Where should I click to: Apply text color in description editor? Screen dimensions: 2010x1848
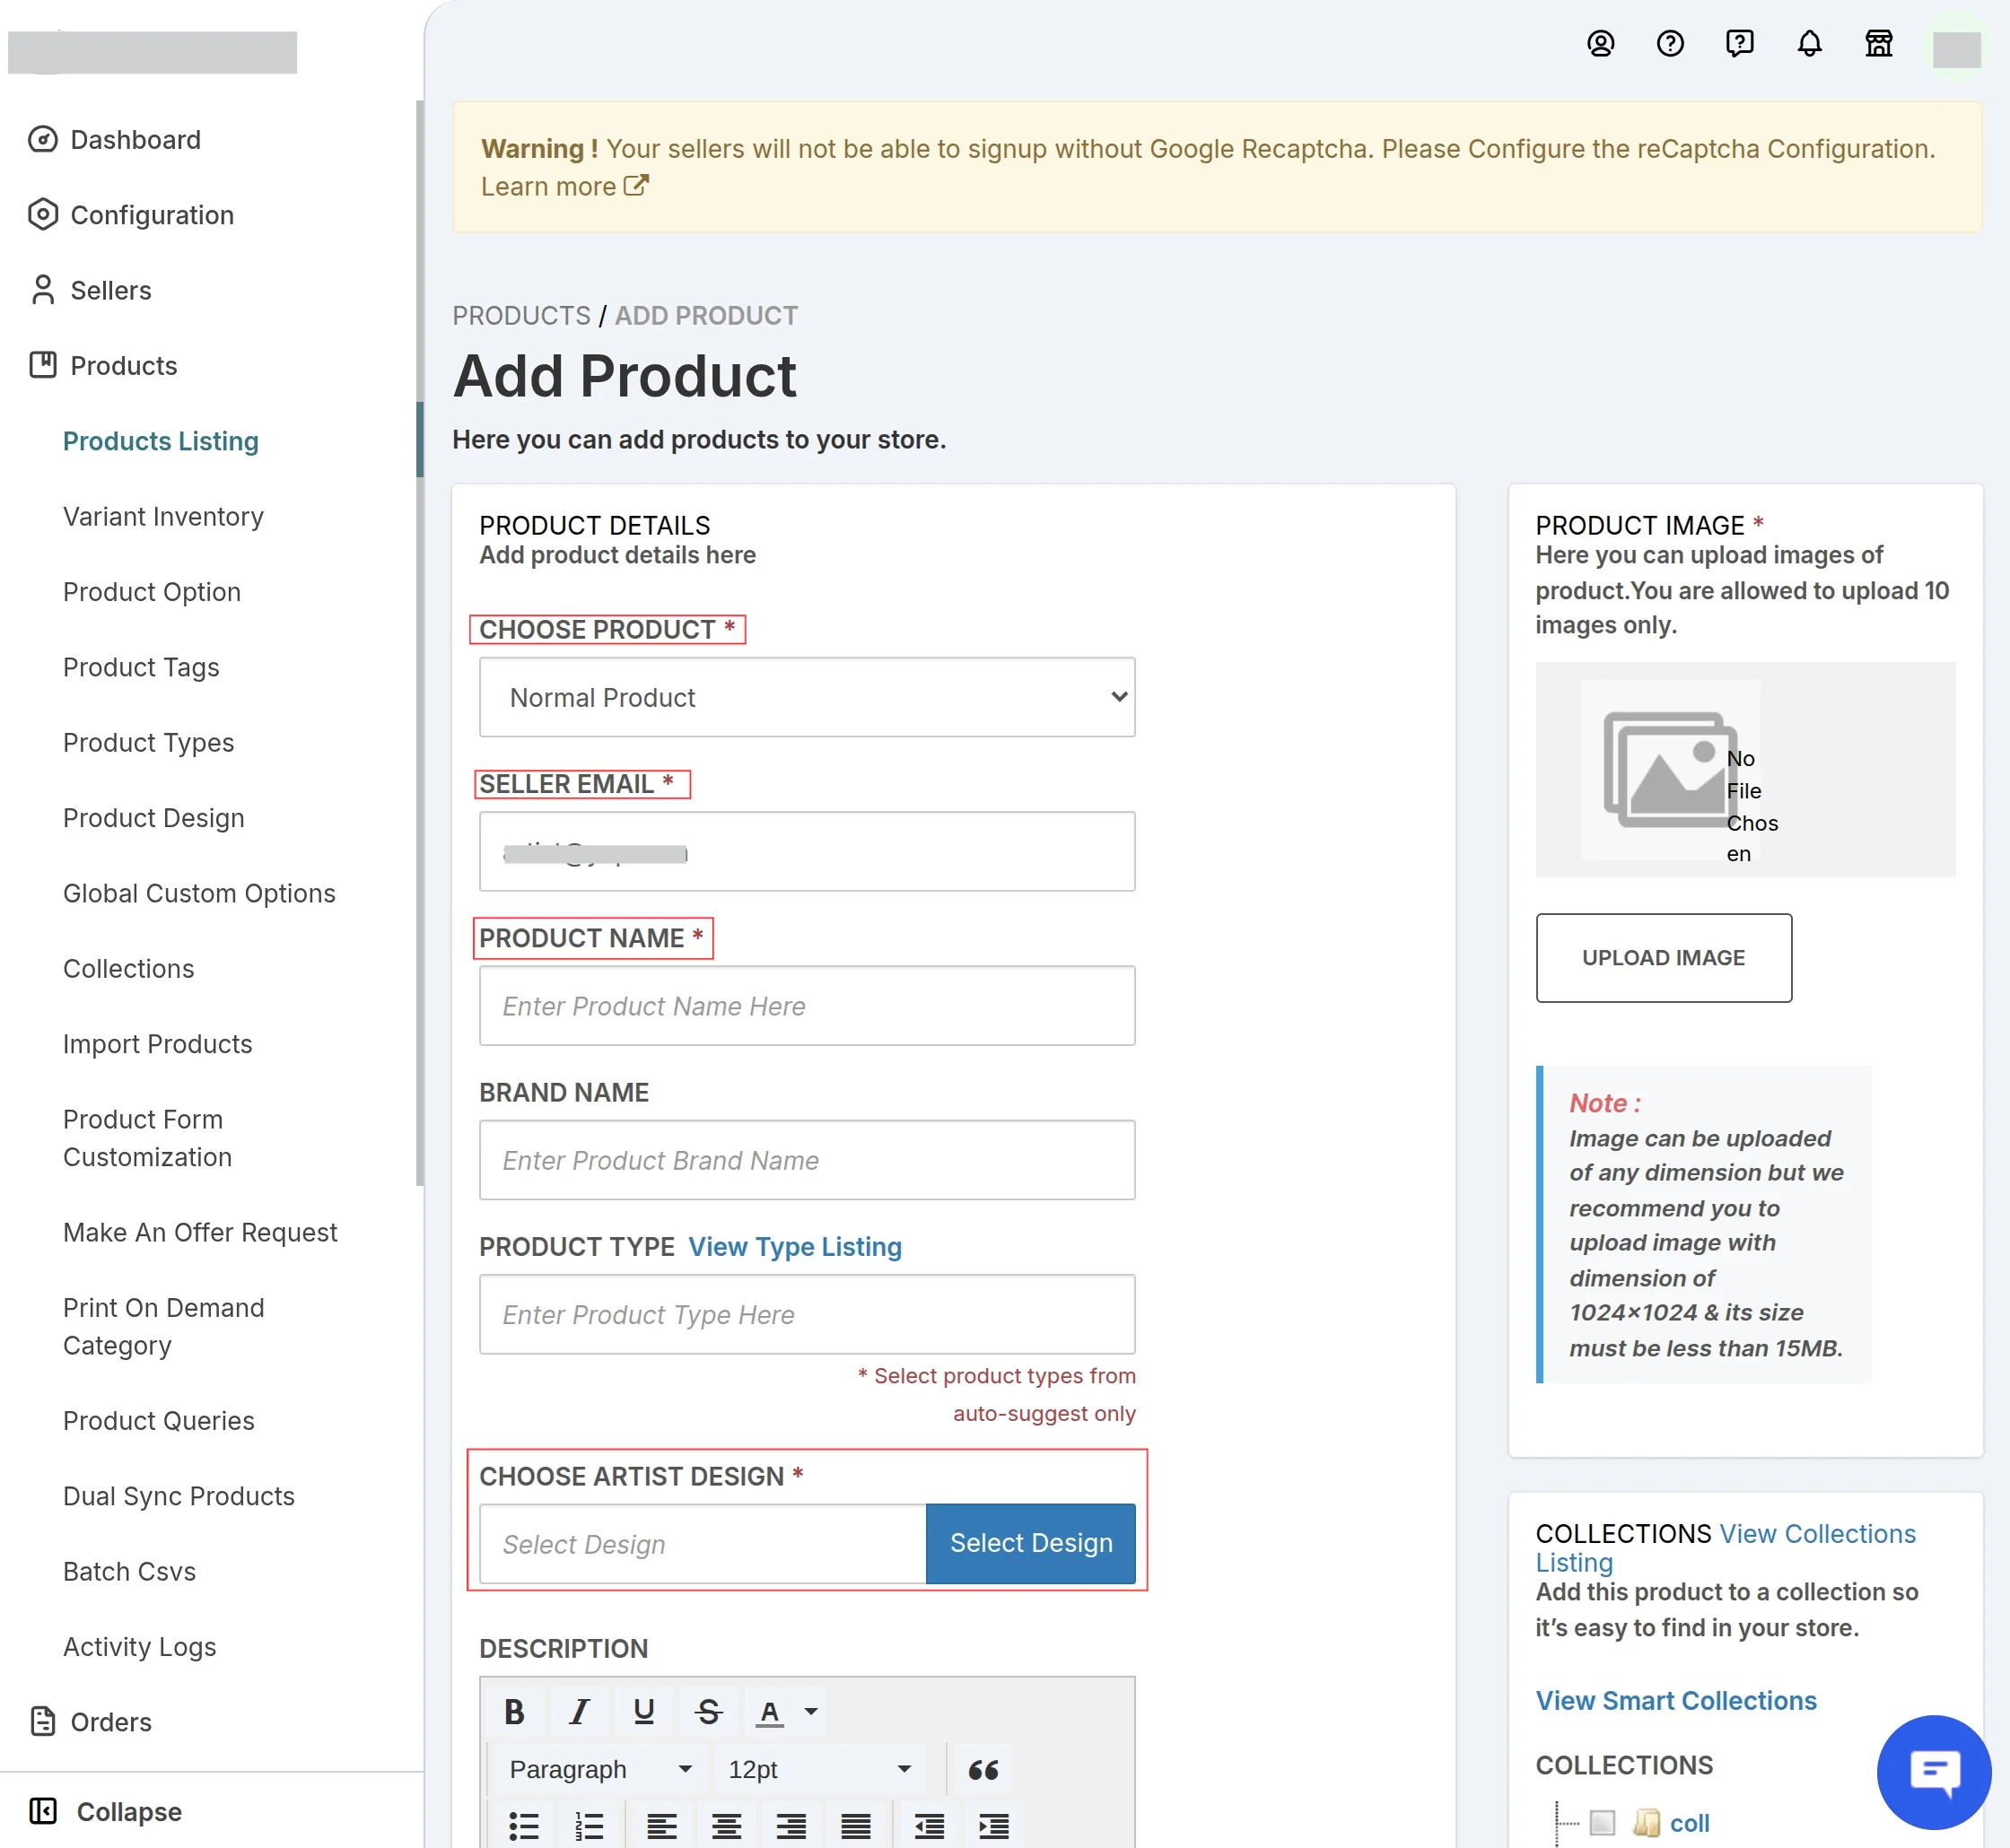769,1712
